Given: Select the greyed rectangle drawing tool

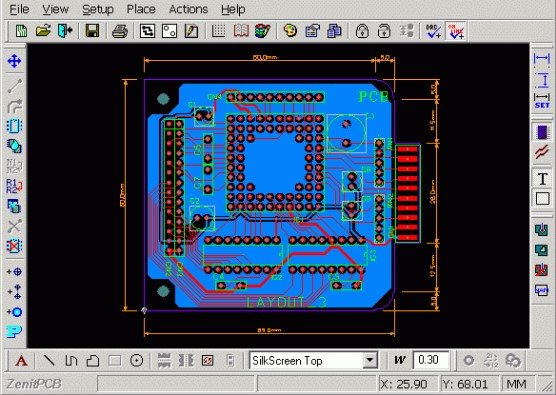Looking at the screenshot, I should point(115,361).
